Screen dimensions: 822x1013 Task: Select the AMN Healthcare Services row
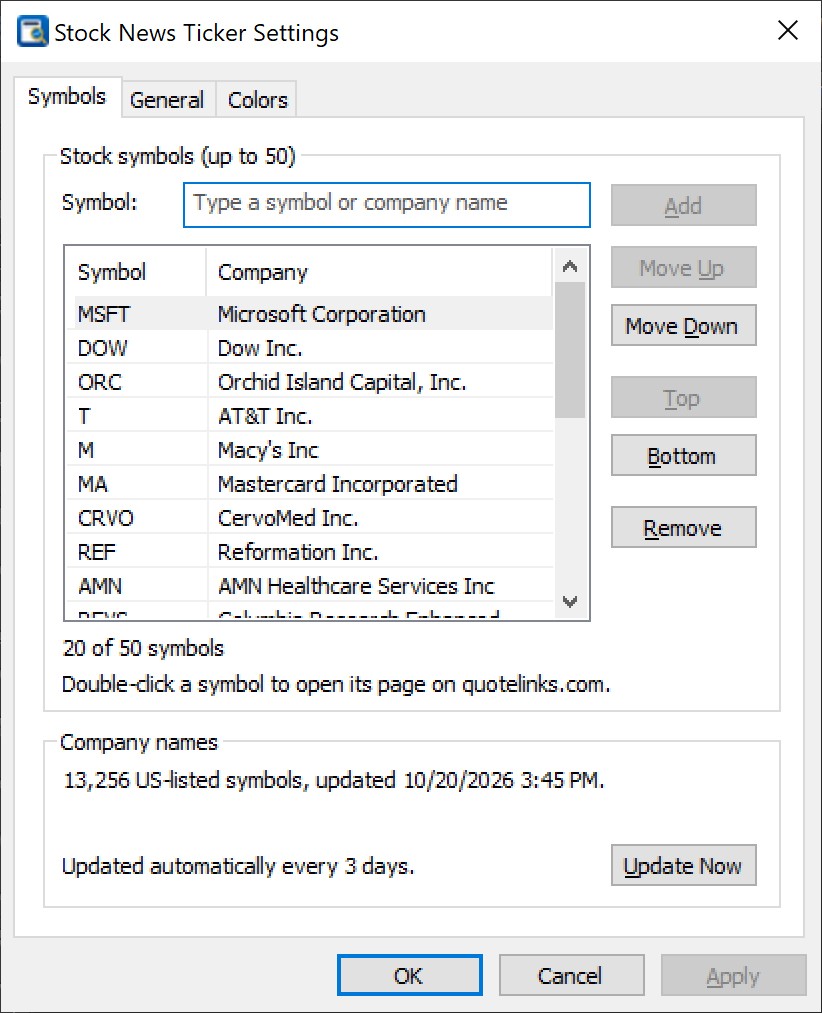[310, 585]
